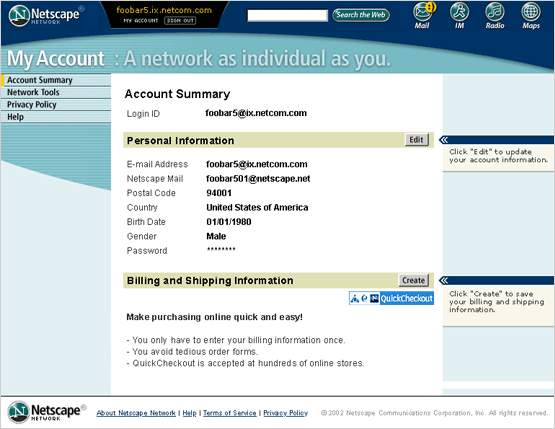The image size is (555, 429).
Task: Launch the IM messenger icon
Action: [x=459, y=16]
